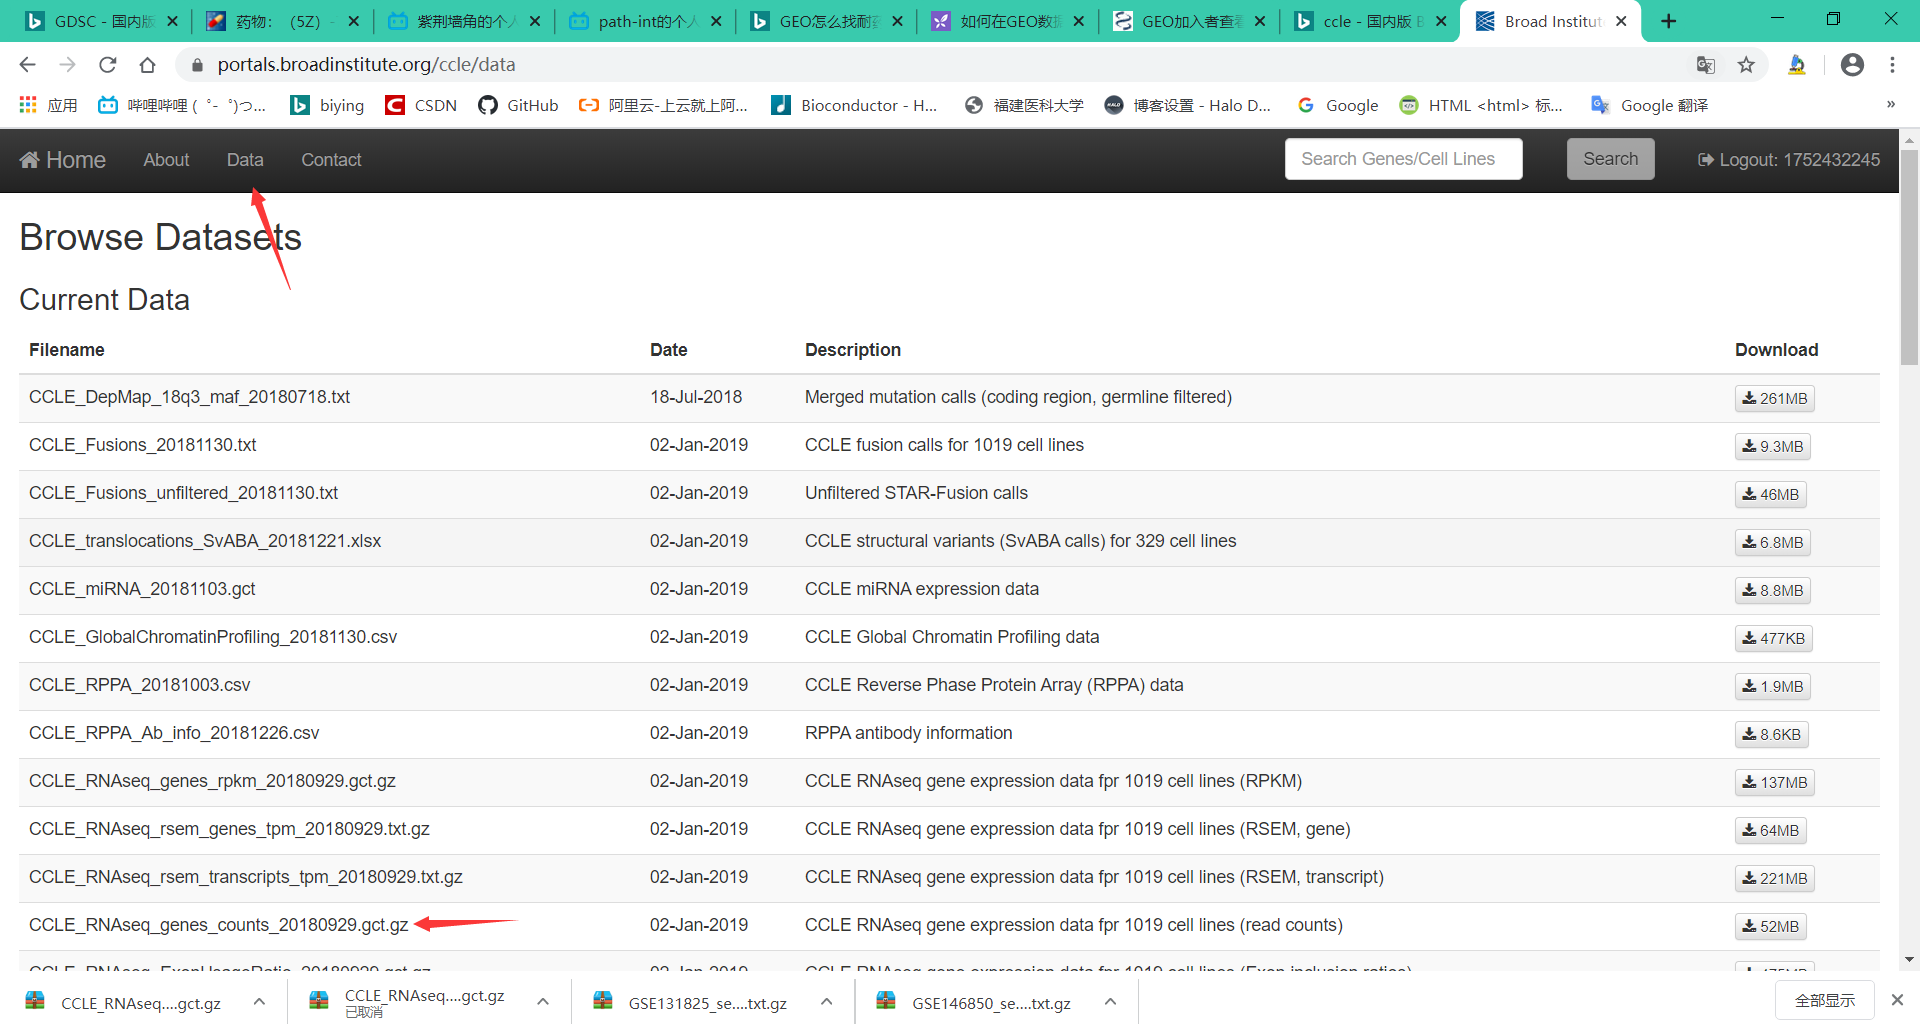Expand options for first CCLE_RNAseq download item

coord(259,1001)
